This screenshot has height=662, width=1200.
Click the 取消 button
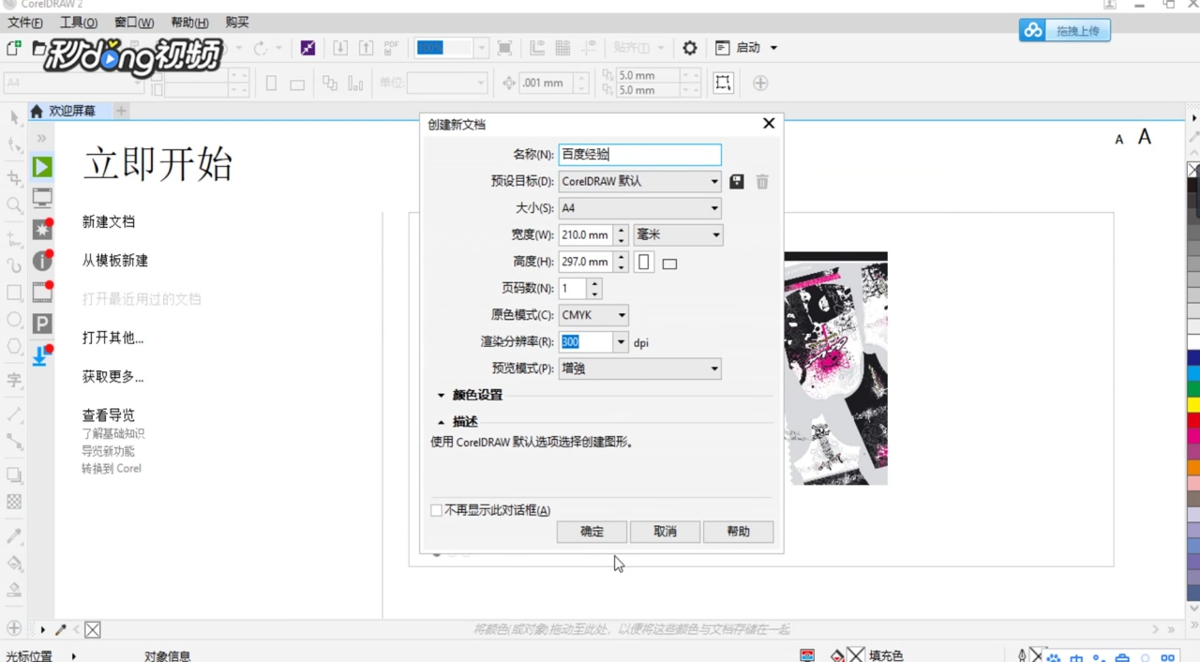coord(665,532)
